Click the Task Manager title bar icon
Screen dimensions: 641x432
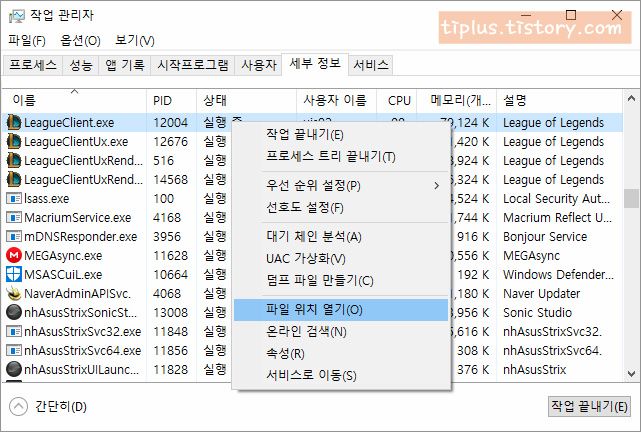pyautogui.click(x=17, y=16)
